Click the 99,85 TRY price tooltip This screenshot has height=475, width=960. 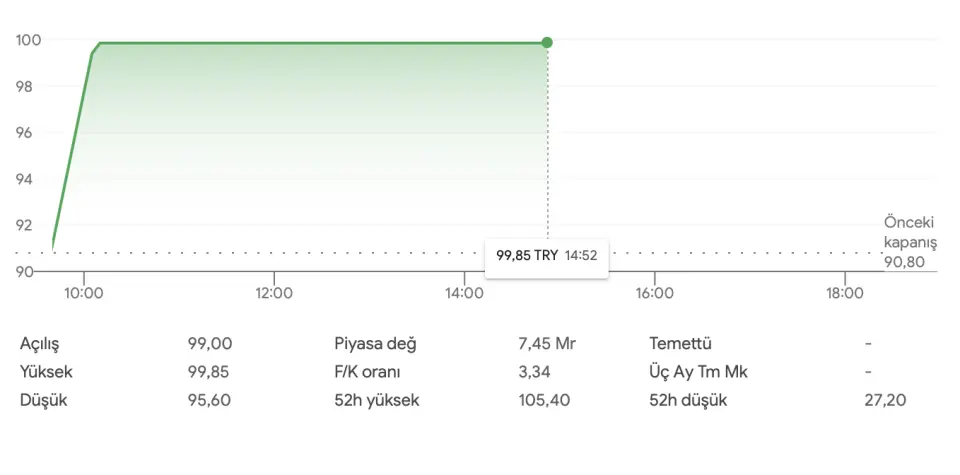coord(546,255)
